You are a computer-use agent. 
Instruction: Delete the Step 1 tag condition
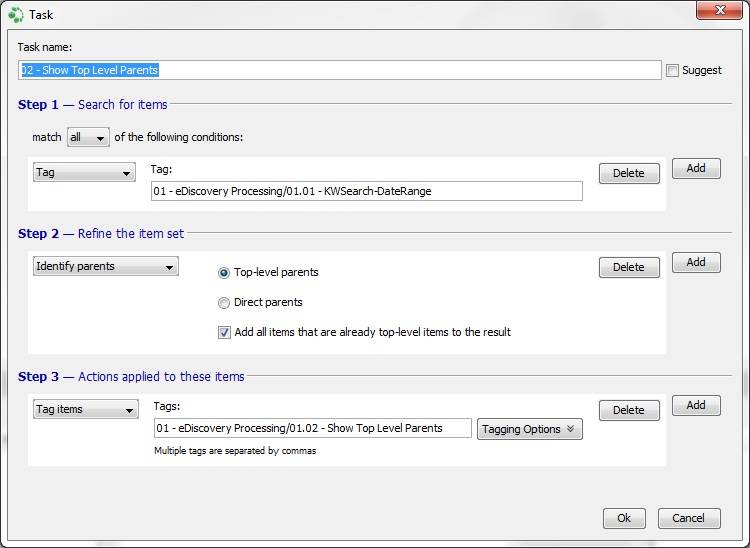[629, 173]
